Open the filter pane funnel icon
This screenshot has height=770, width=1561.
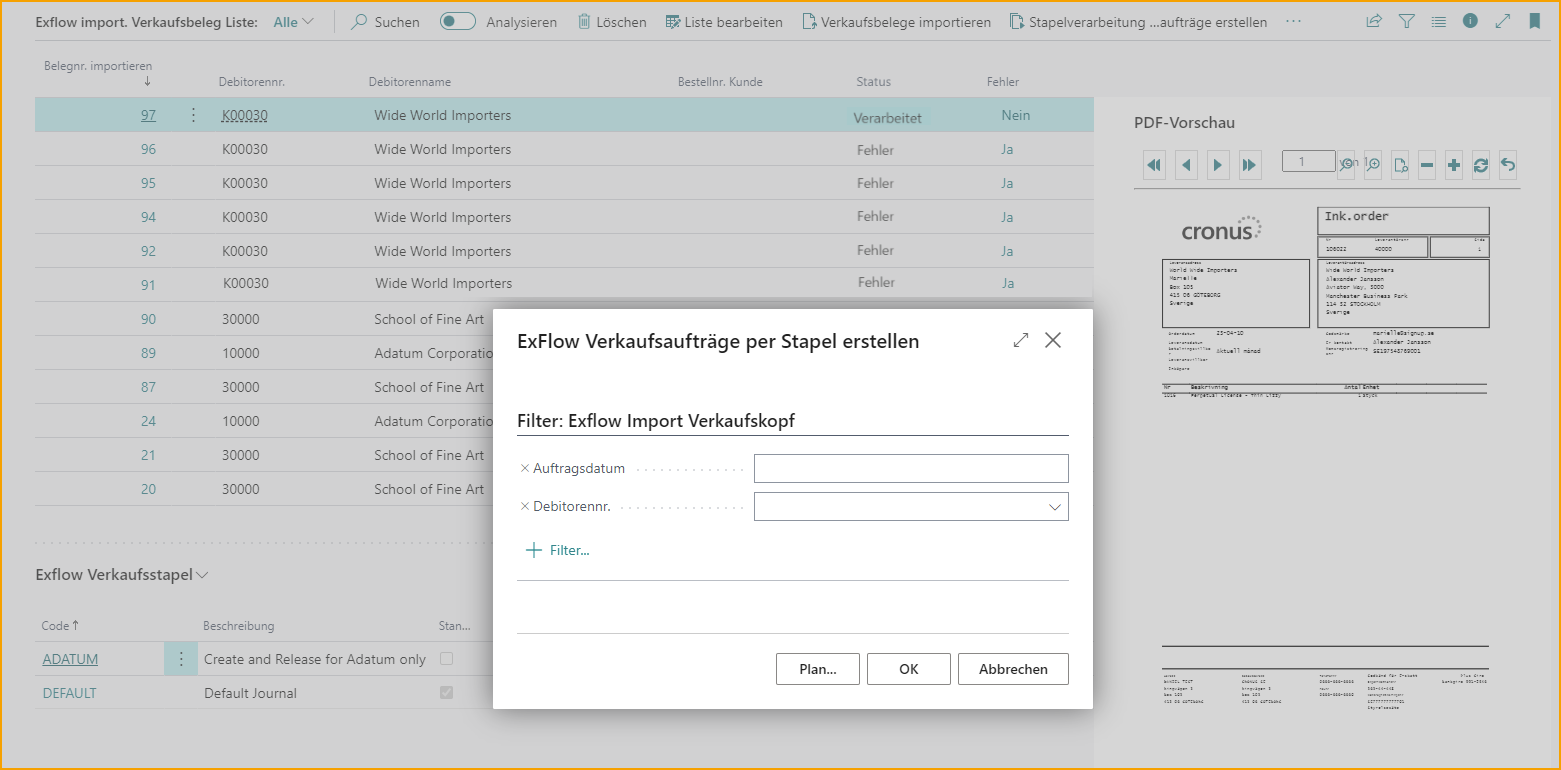pos(1406,21)
